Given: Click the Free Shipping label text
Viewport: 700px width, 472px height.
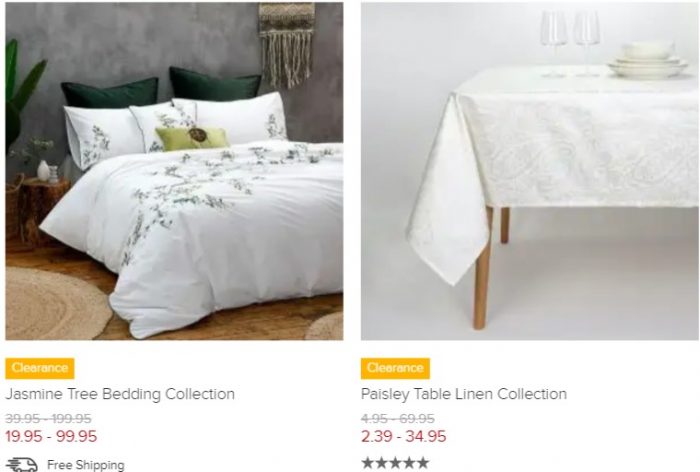Looking at the screenshot, I should (86, 465).
